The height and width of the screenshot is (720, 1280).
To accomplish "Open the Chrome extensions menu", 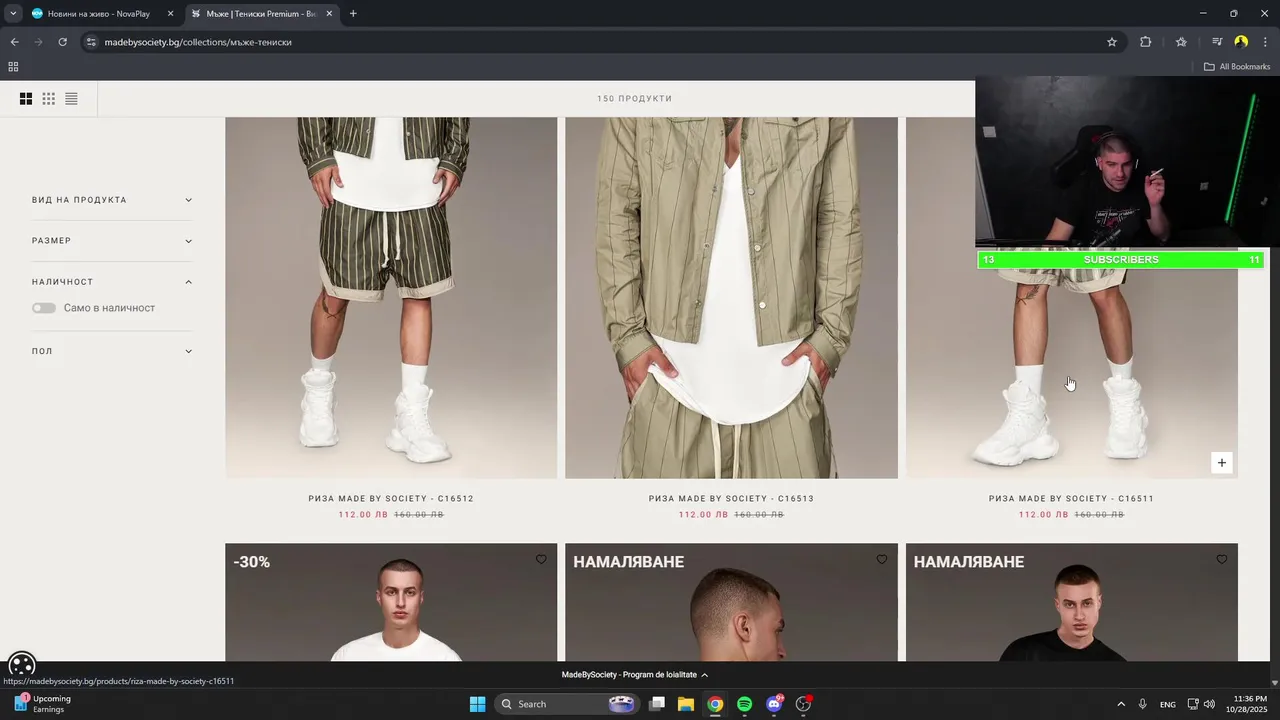I will [1145, 42].
